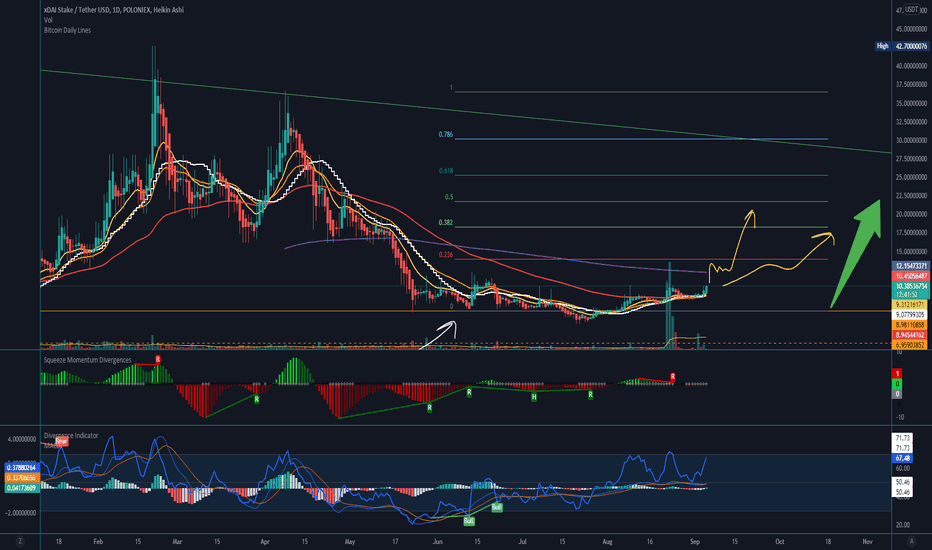The image size is (932, 550).
Task: Click the 30.0000000 price scale value
Action: (911, 140)
